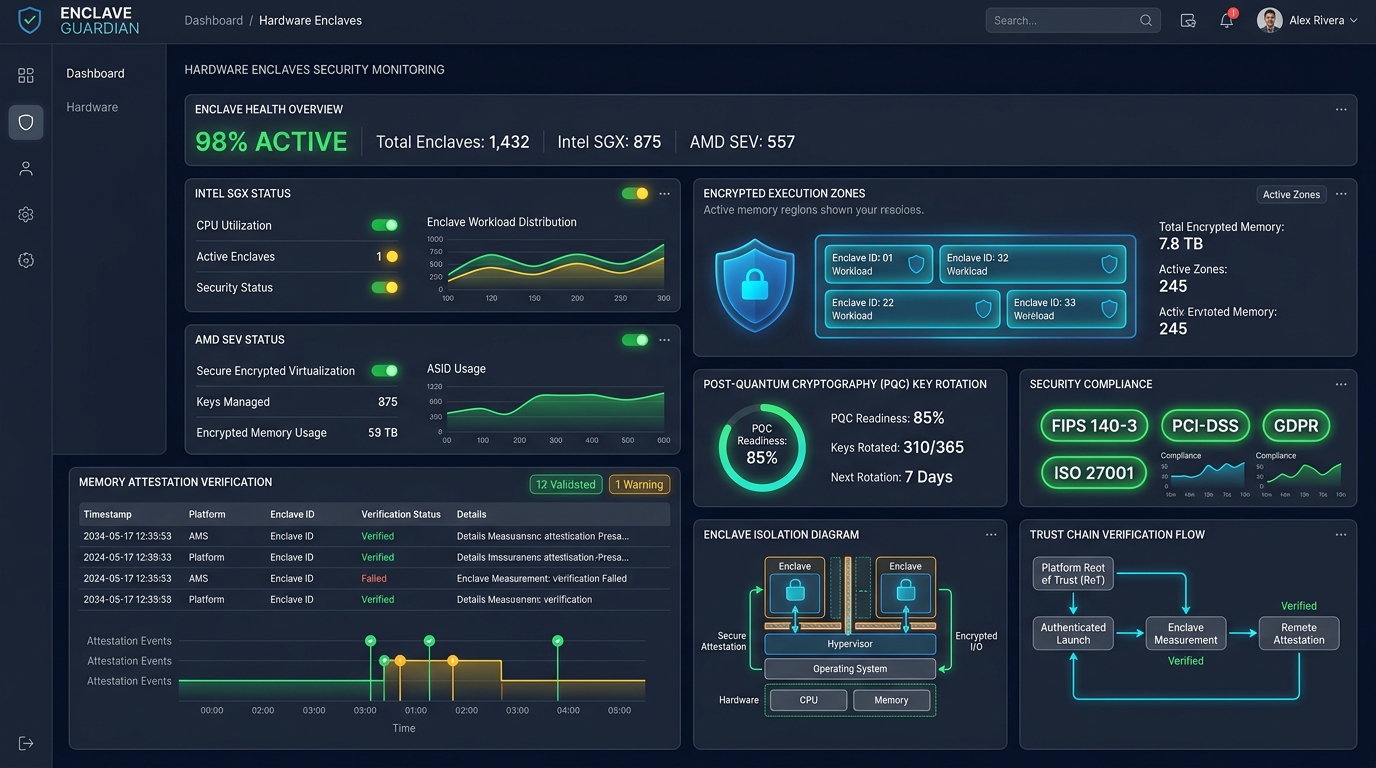Click the sidebar gear icon with swirl center
Image resolution: width=1376 pixels, height=768 pixels.
pos(26,260)
